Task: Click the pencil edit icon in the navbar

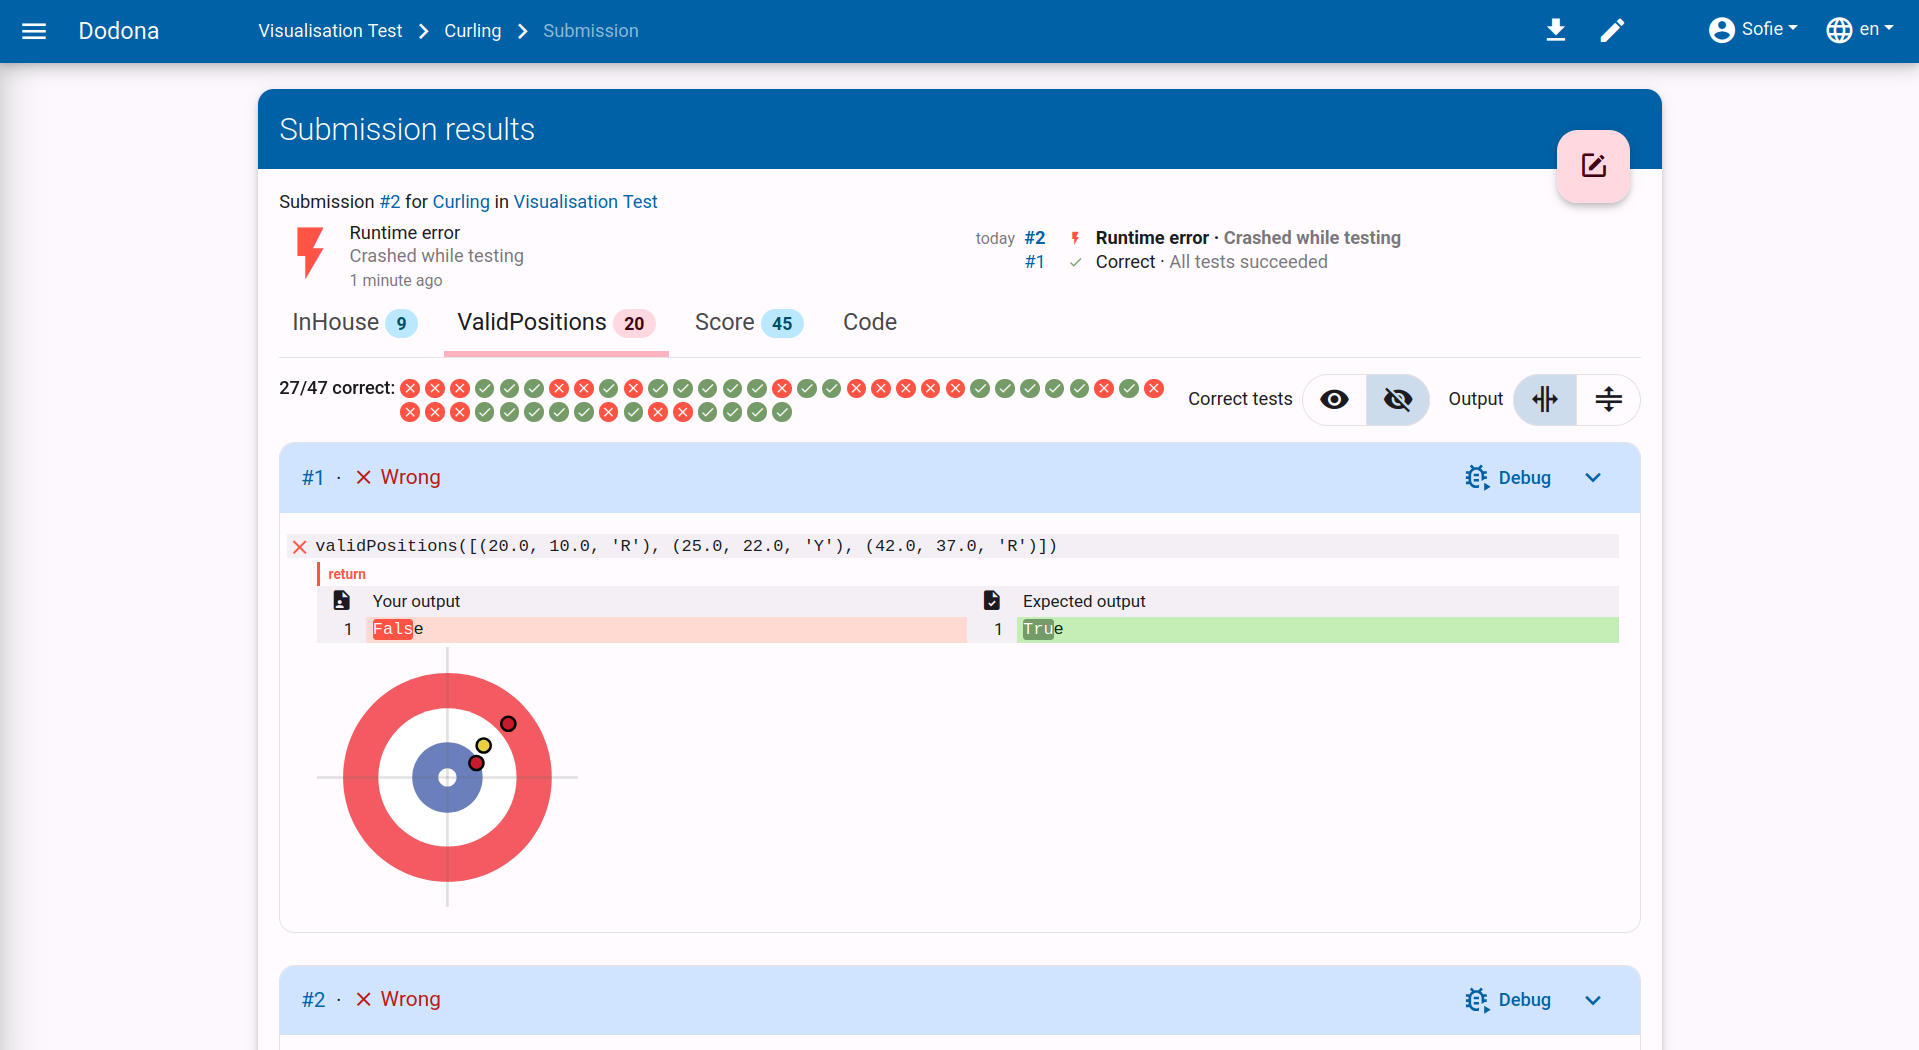Action: (1612, 30)
